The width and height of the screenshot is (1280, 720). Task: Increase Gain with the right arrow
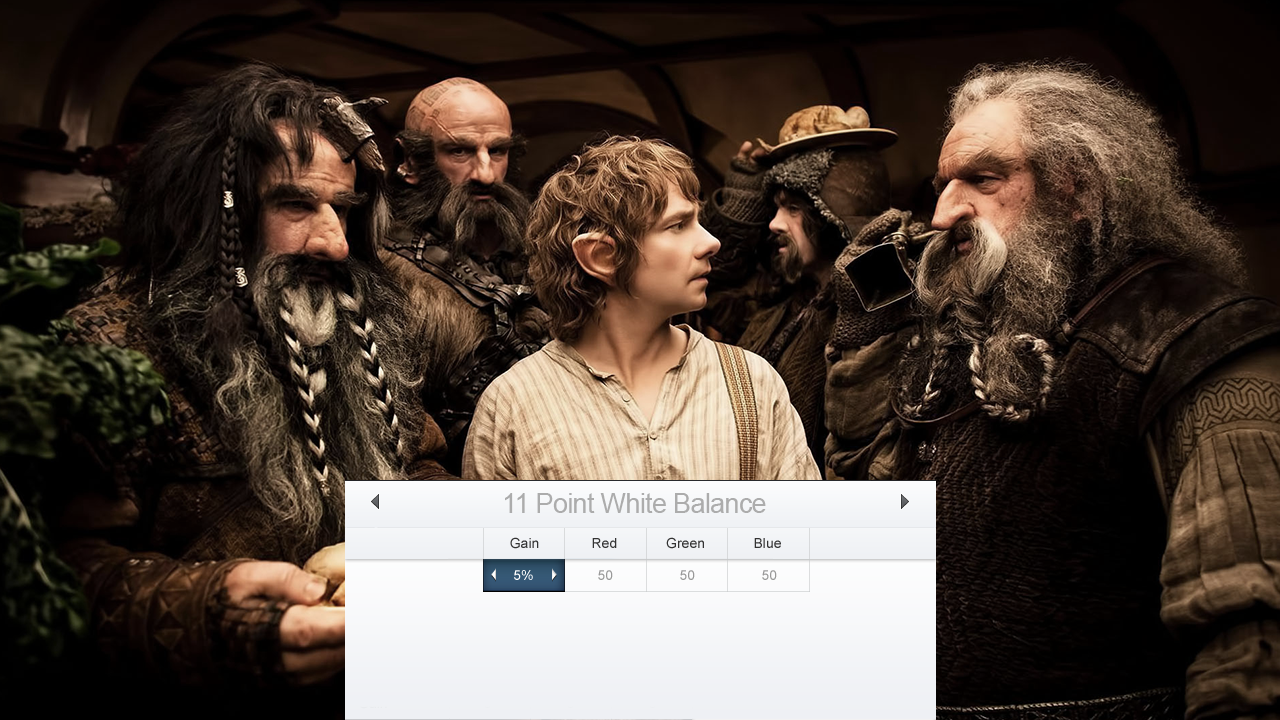pos(554,575)
